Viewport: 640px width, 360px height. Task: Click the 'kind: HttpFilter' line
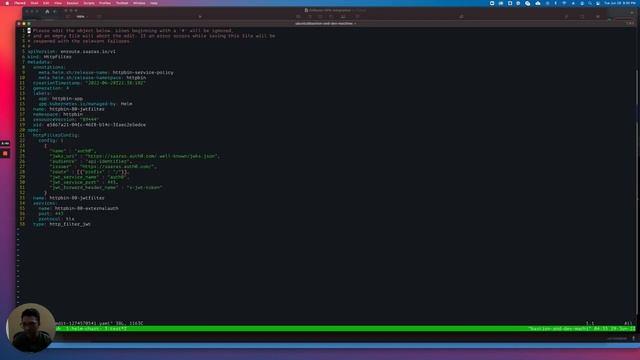50,57
